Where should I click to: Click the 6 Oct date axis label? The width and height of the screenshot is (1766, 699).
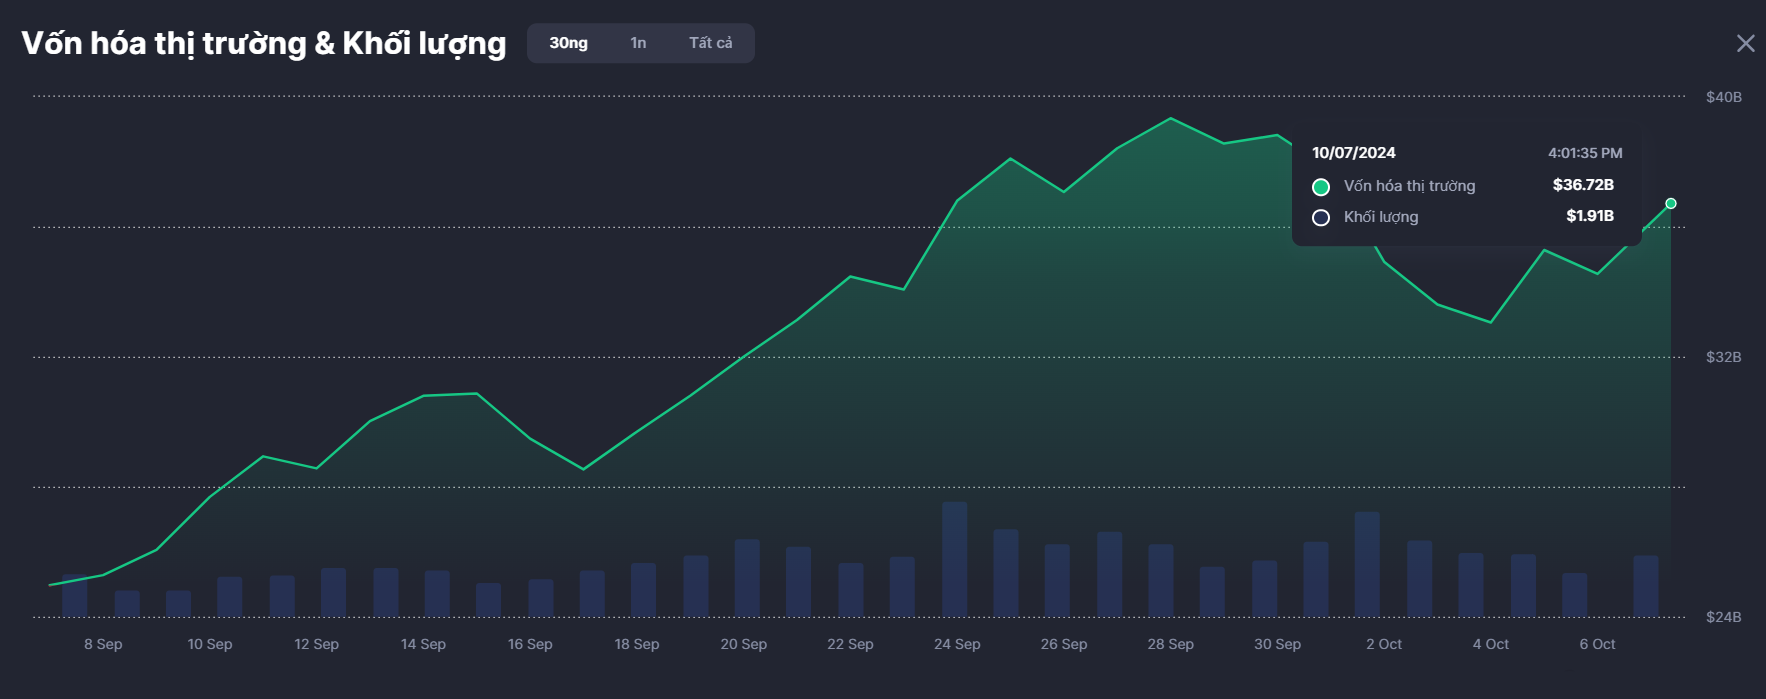coord(1597,644)
